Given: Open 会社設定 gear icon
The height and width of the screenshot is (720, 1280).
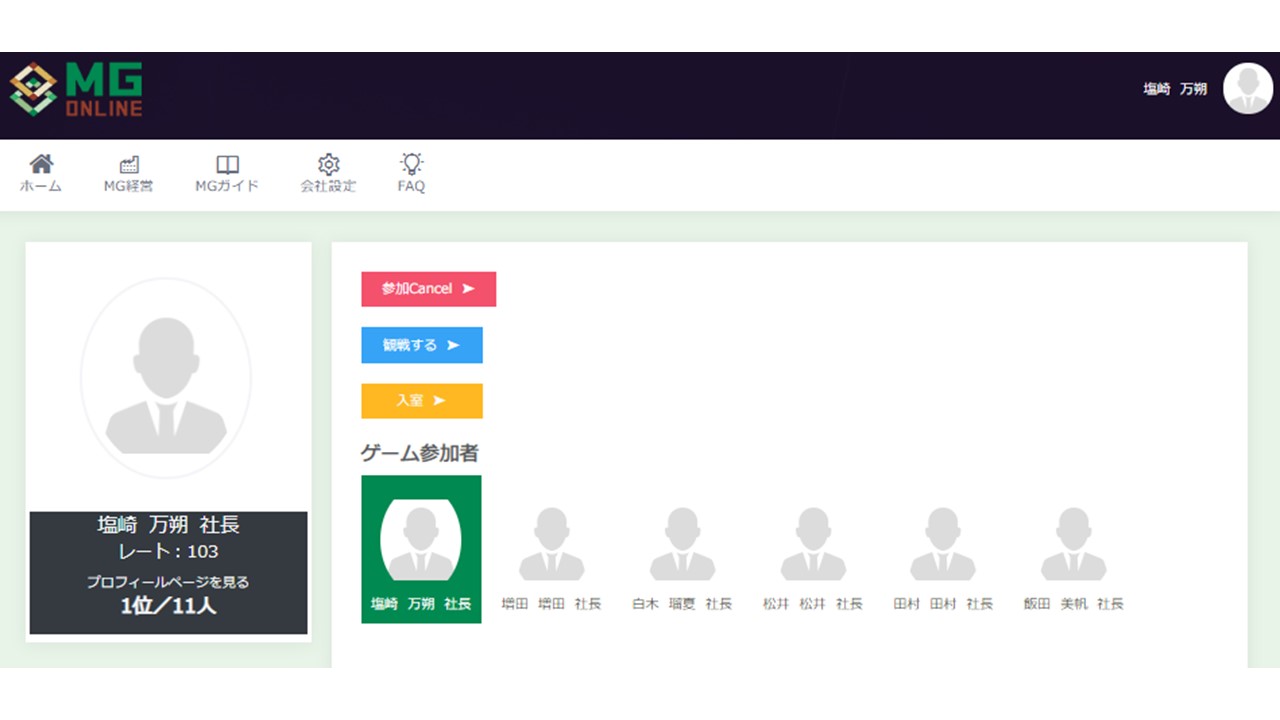Looking at the screenshot, I should point(328,165).
